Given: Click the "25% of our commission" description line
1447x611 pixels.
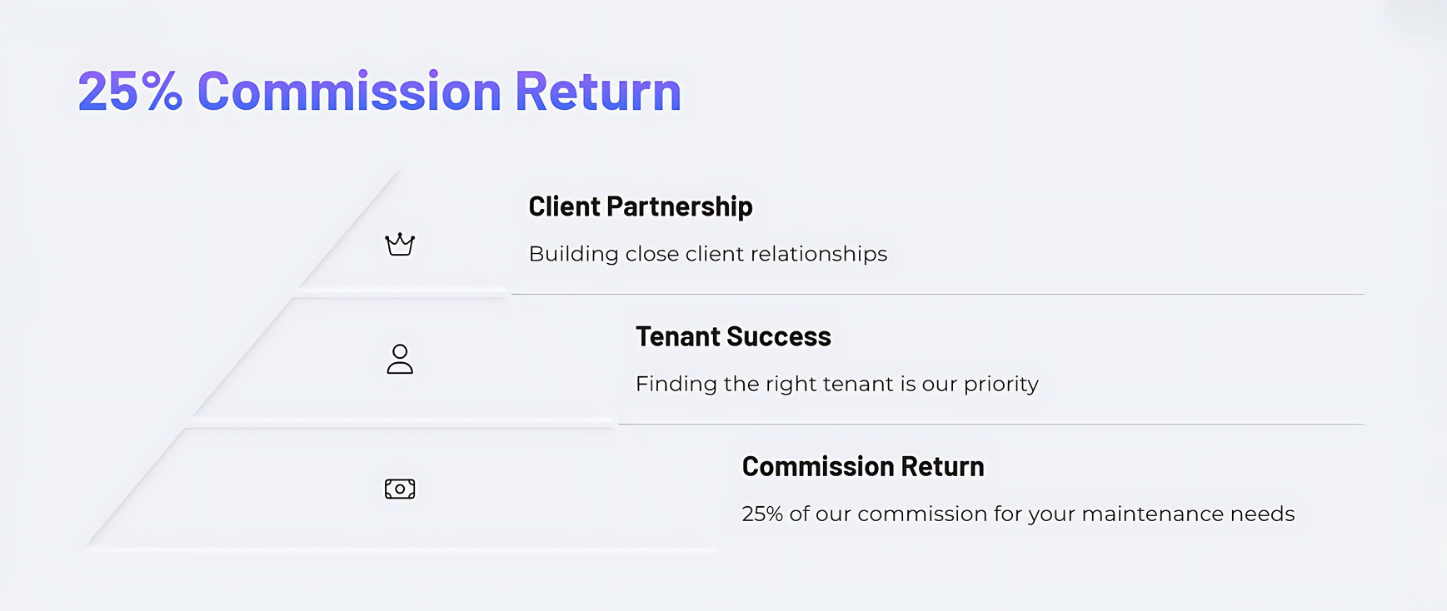Looking at the screenshot, I should coord(1017,514).
